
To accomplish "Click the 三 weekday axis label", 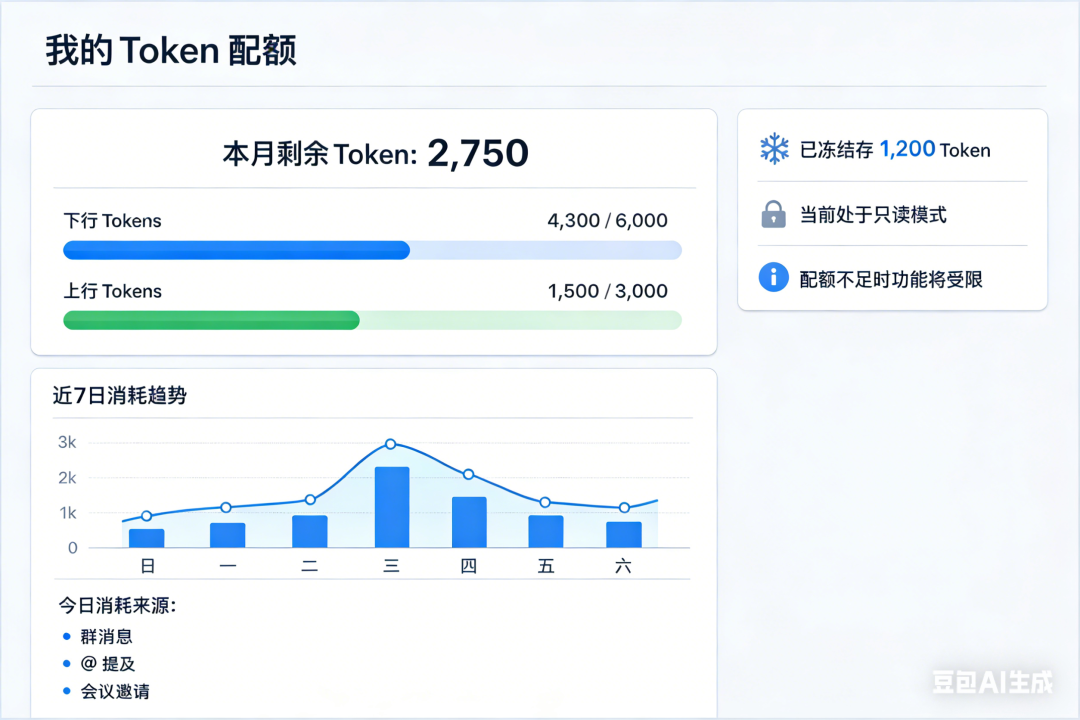I will [391, 566].
